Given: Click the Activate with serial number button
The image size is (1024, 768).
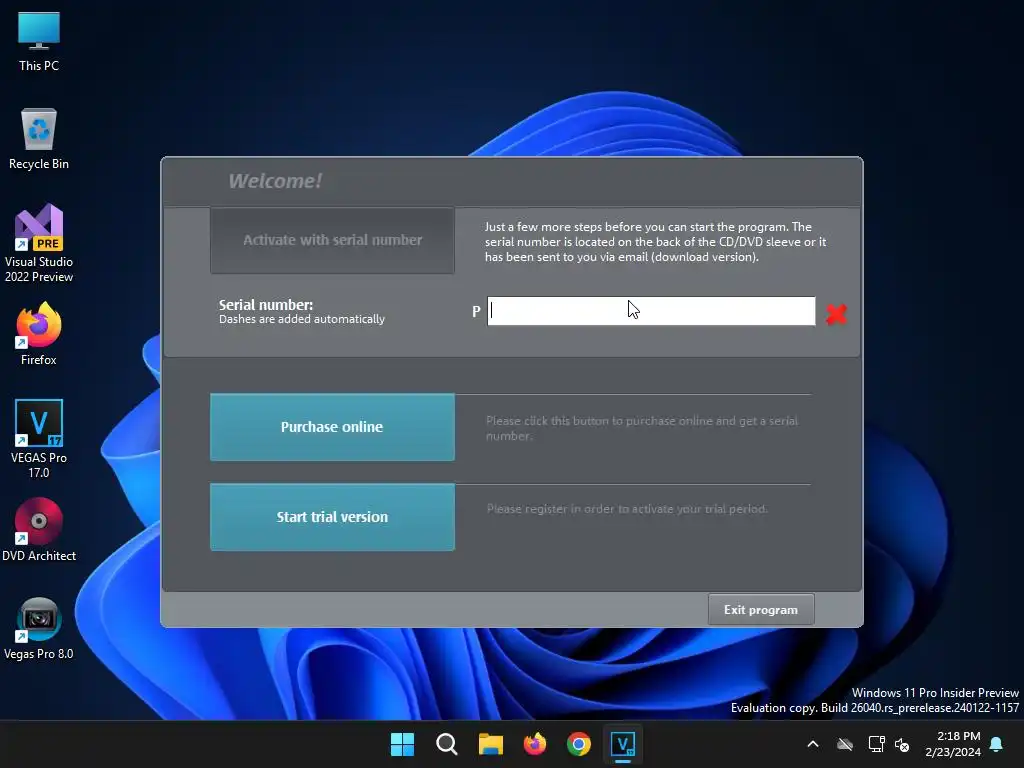Looking at the screenshot, I should coord(332,240).
